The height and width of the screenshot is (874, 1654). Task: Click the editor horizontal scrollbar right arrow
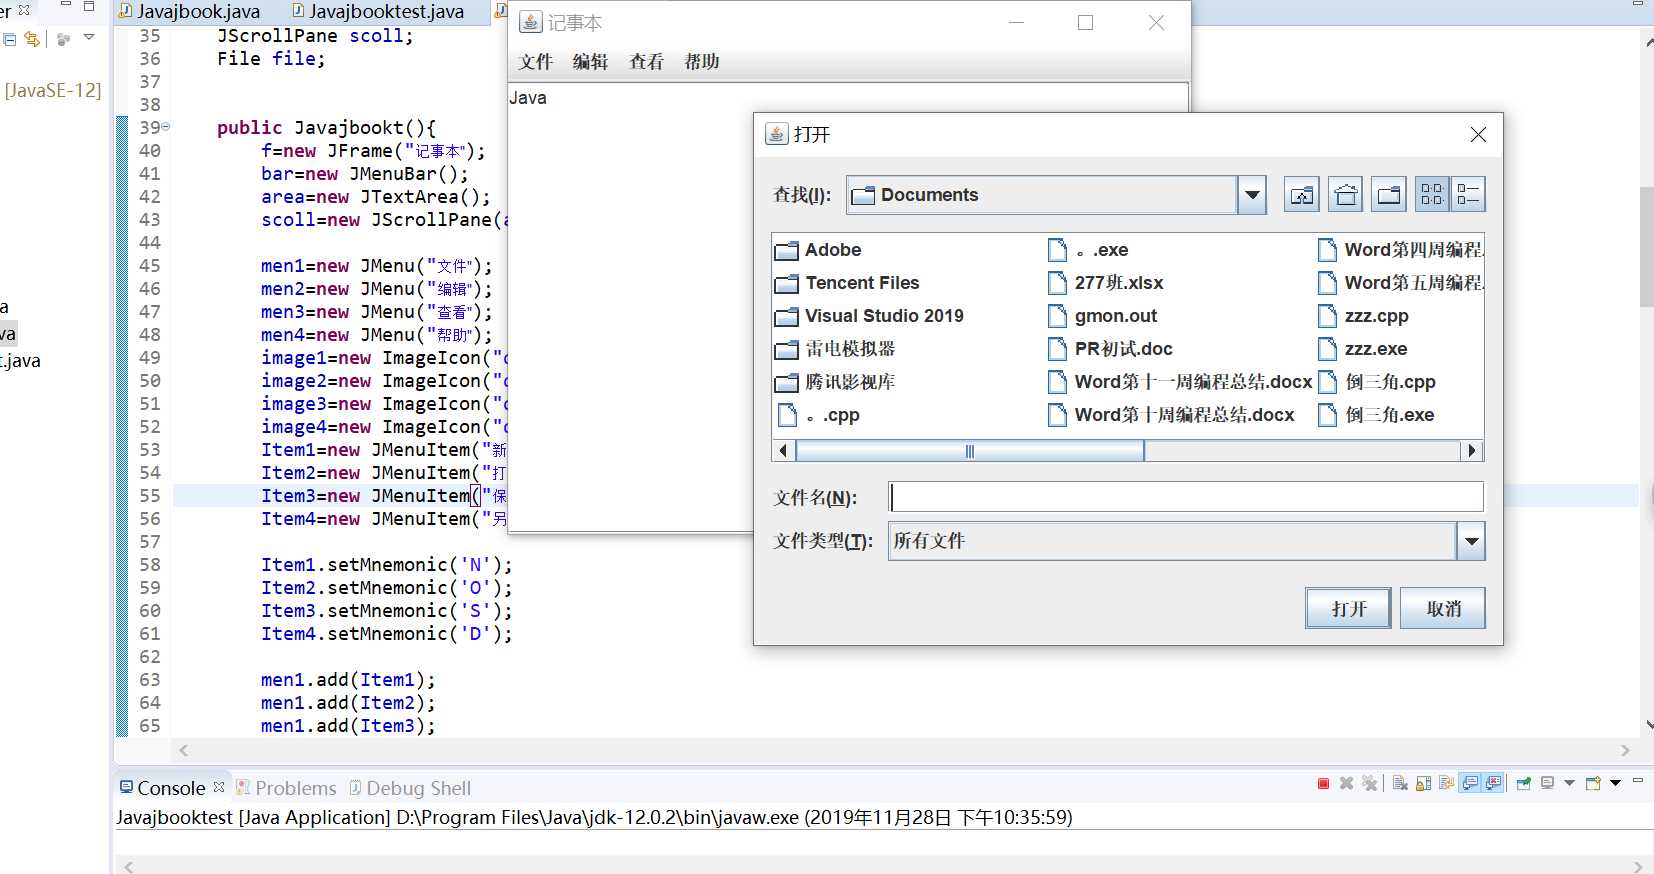pyautogui.click(x=1625, y=750)
